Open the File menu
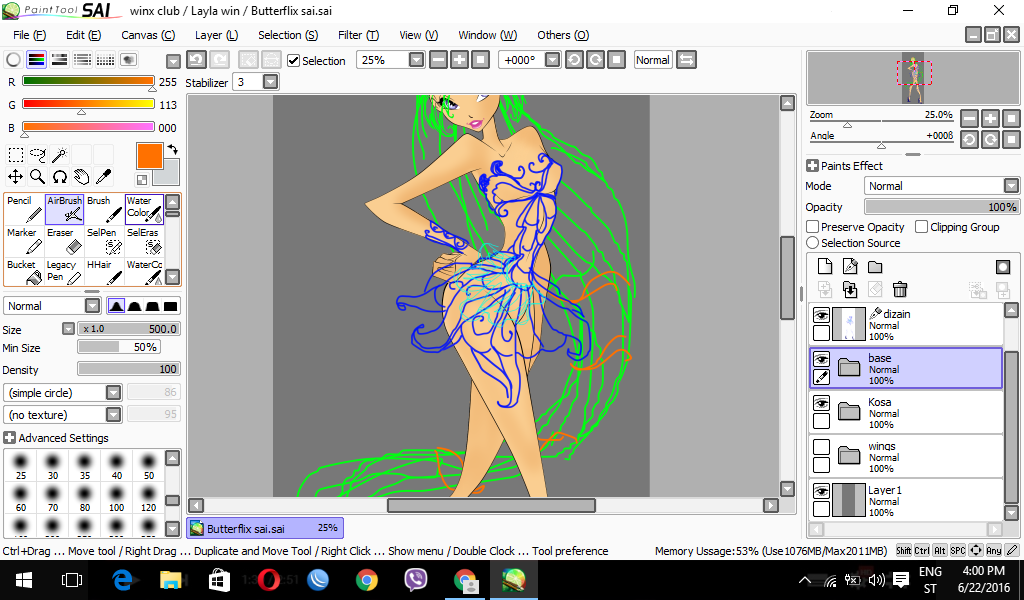Screen dimensions: 1024x600 point(29,35)
